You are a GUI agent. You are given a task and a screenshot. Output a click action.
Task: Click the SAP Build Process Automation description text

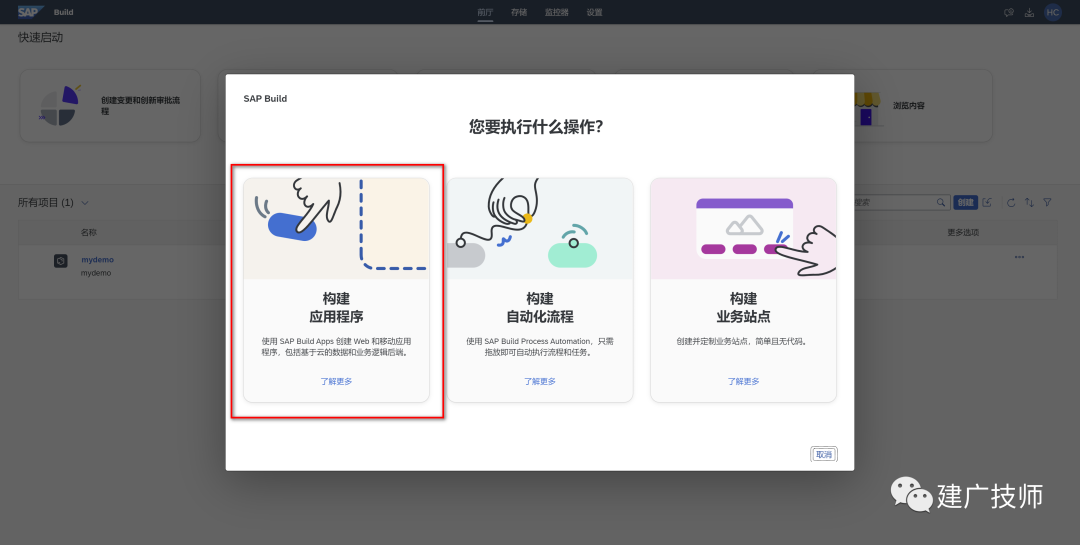540,347
